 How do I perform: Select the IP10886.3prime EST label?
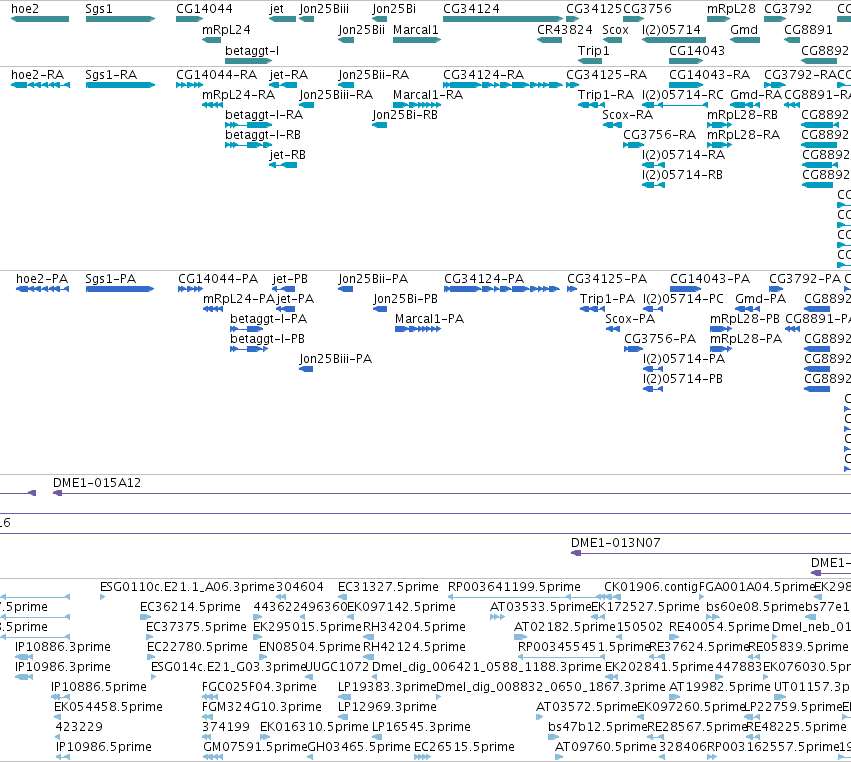(x=63, y=647)
